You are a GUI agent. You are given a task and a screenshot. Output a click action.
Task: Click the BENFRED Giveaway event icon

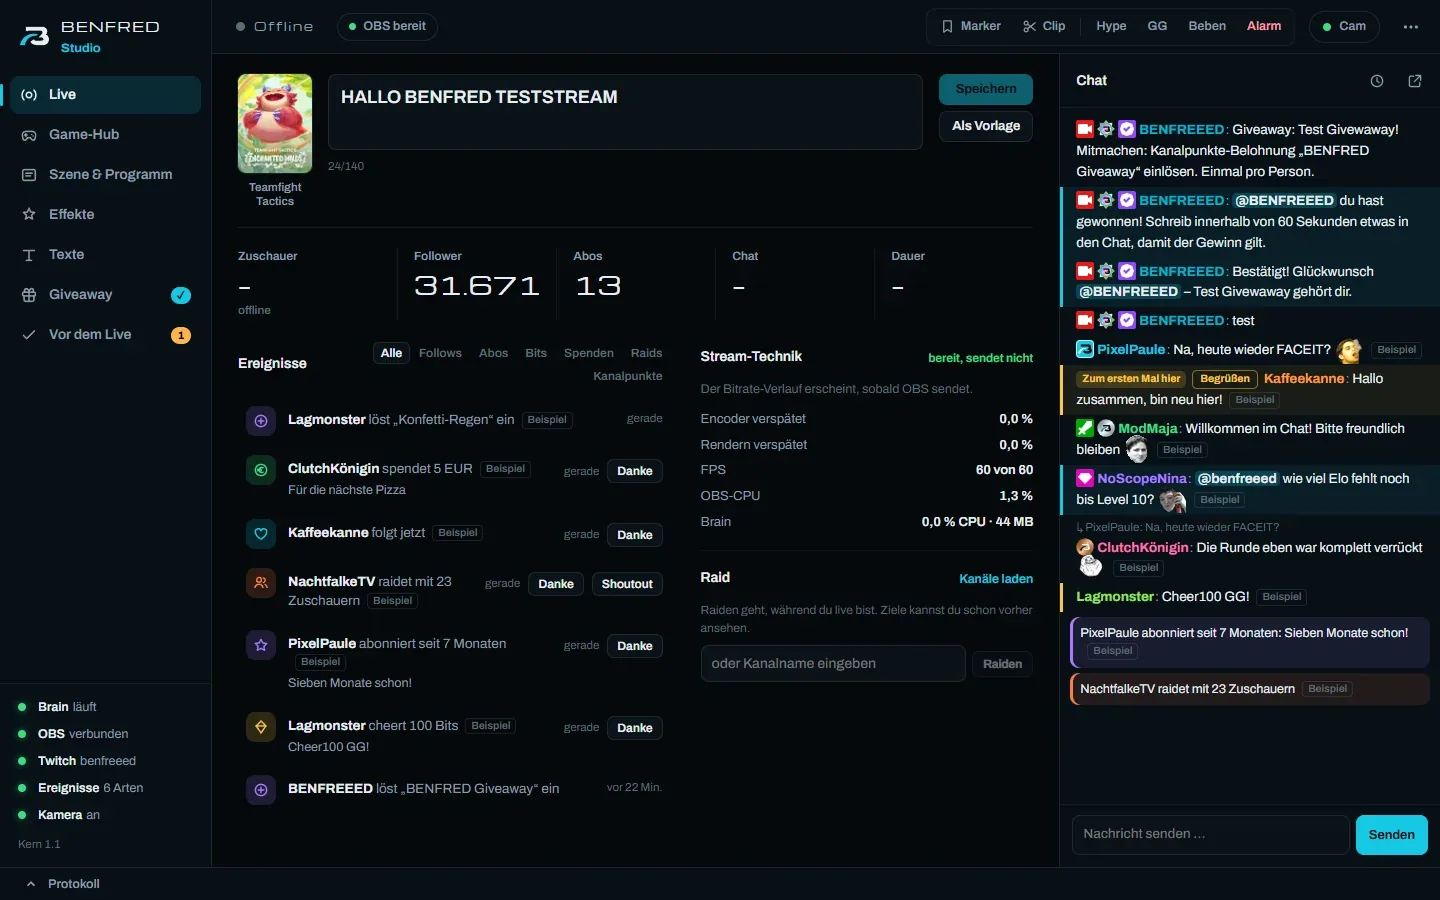click(261, 790)
